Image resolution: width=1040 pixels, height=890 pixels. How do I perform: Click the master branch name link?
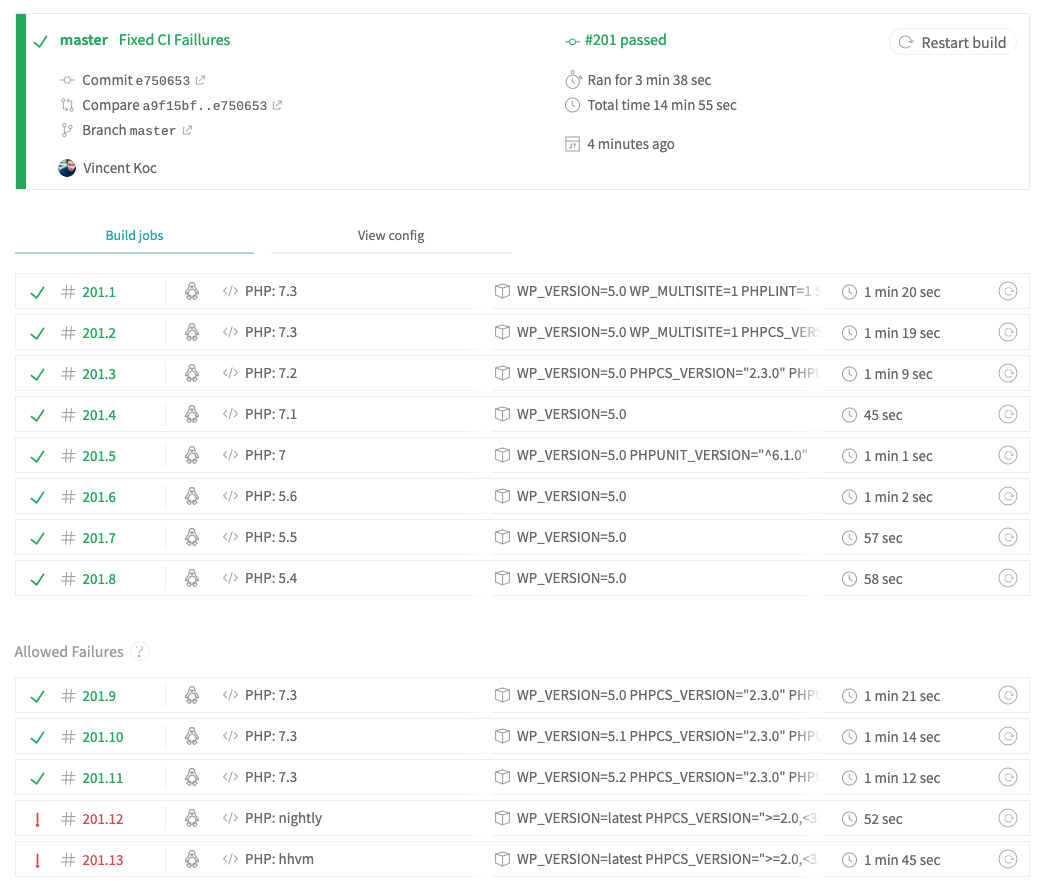(x=84, y=40)
